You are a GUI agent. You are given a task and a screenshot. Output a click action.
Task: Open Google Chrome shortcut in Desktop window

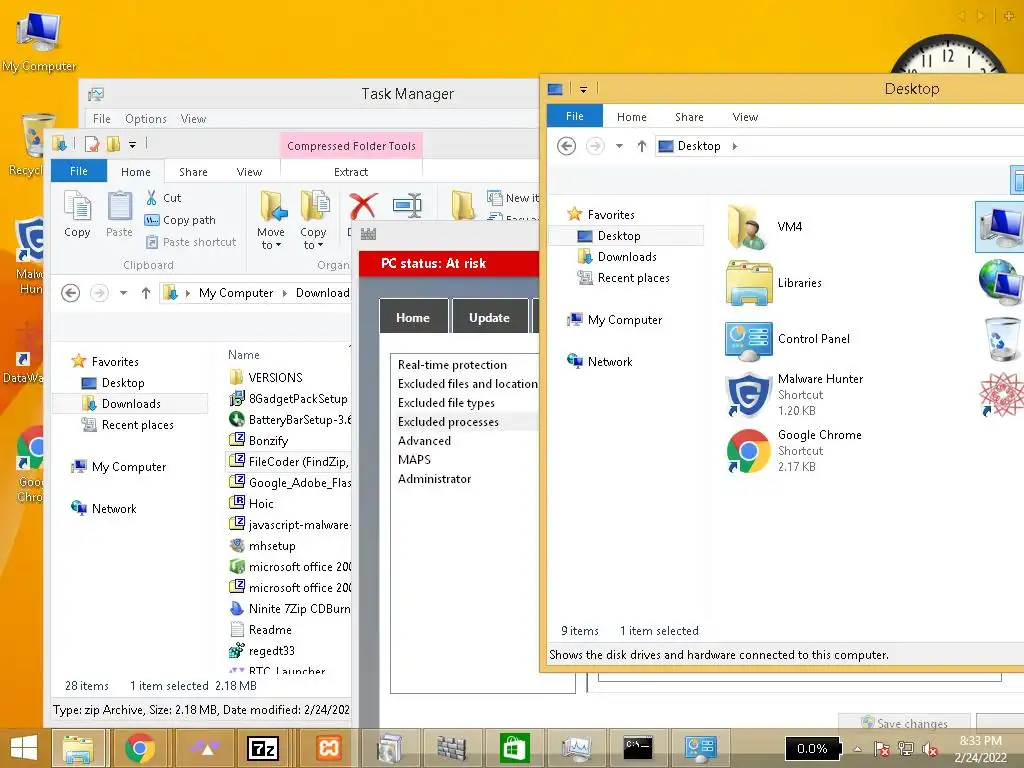click(x=748, y=451)
